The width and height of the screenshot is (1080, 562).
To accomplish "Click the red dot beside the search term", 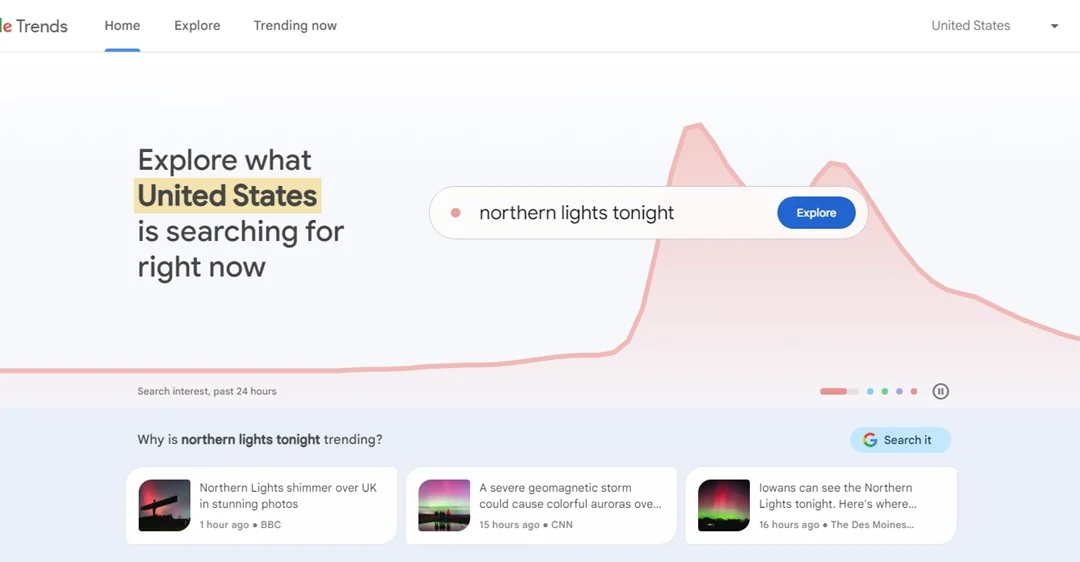I will (x=455, y=213).
